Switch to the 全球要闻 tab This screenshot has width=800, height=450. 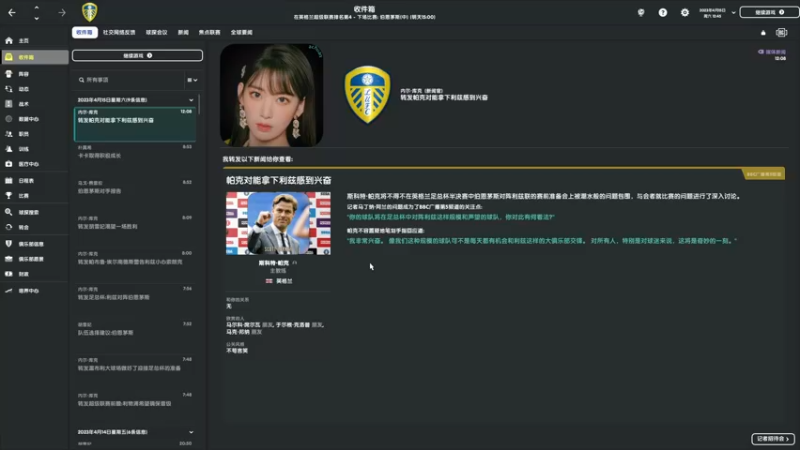pyautogui.click(x=242, y=32)
